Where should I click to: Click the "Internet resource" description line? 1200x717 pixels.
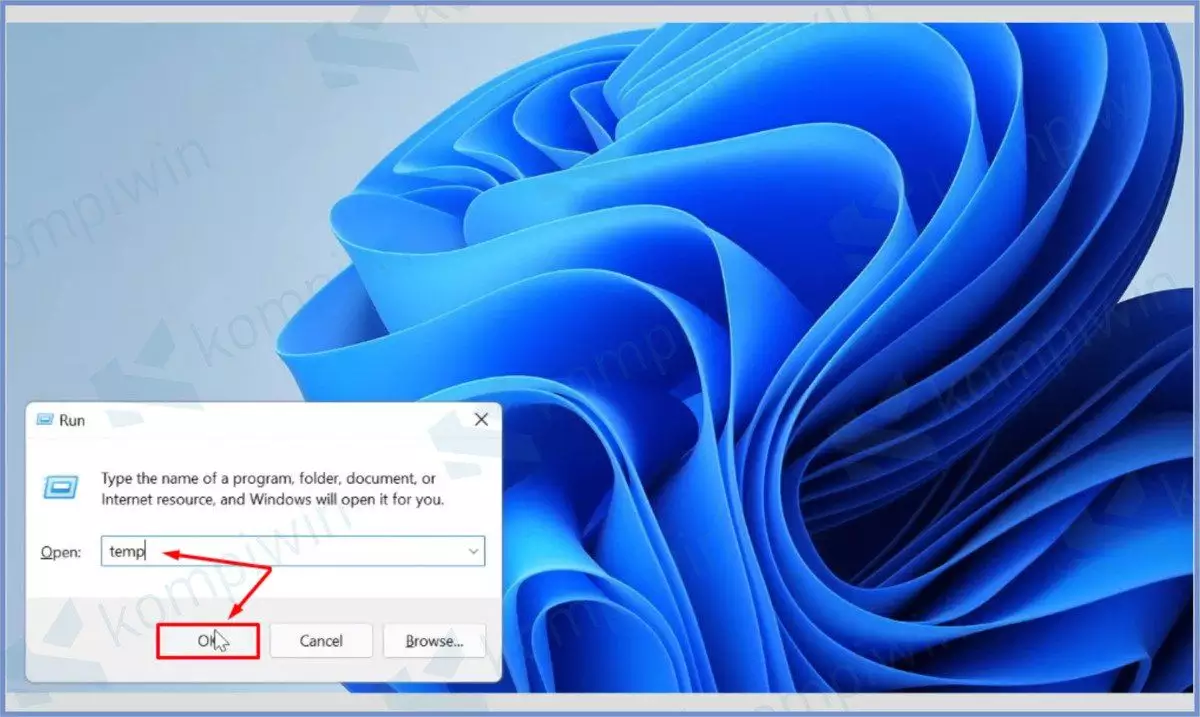click(x=272, y=498)
